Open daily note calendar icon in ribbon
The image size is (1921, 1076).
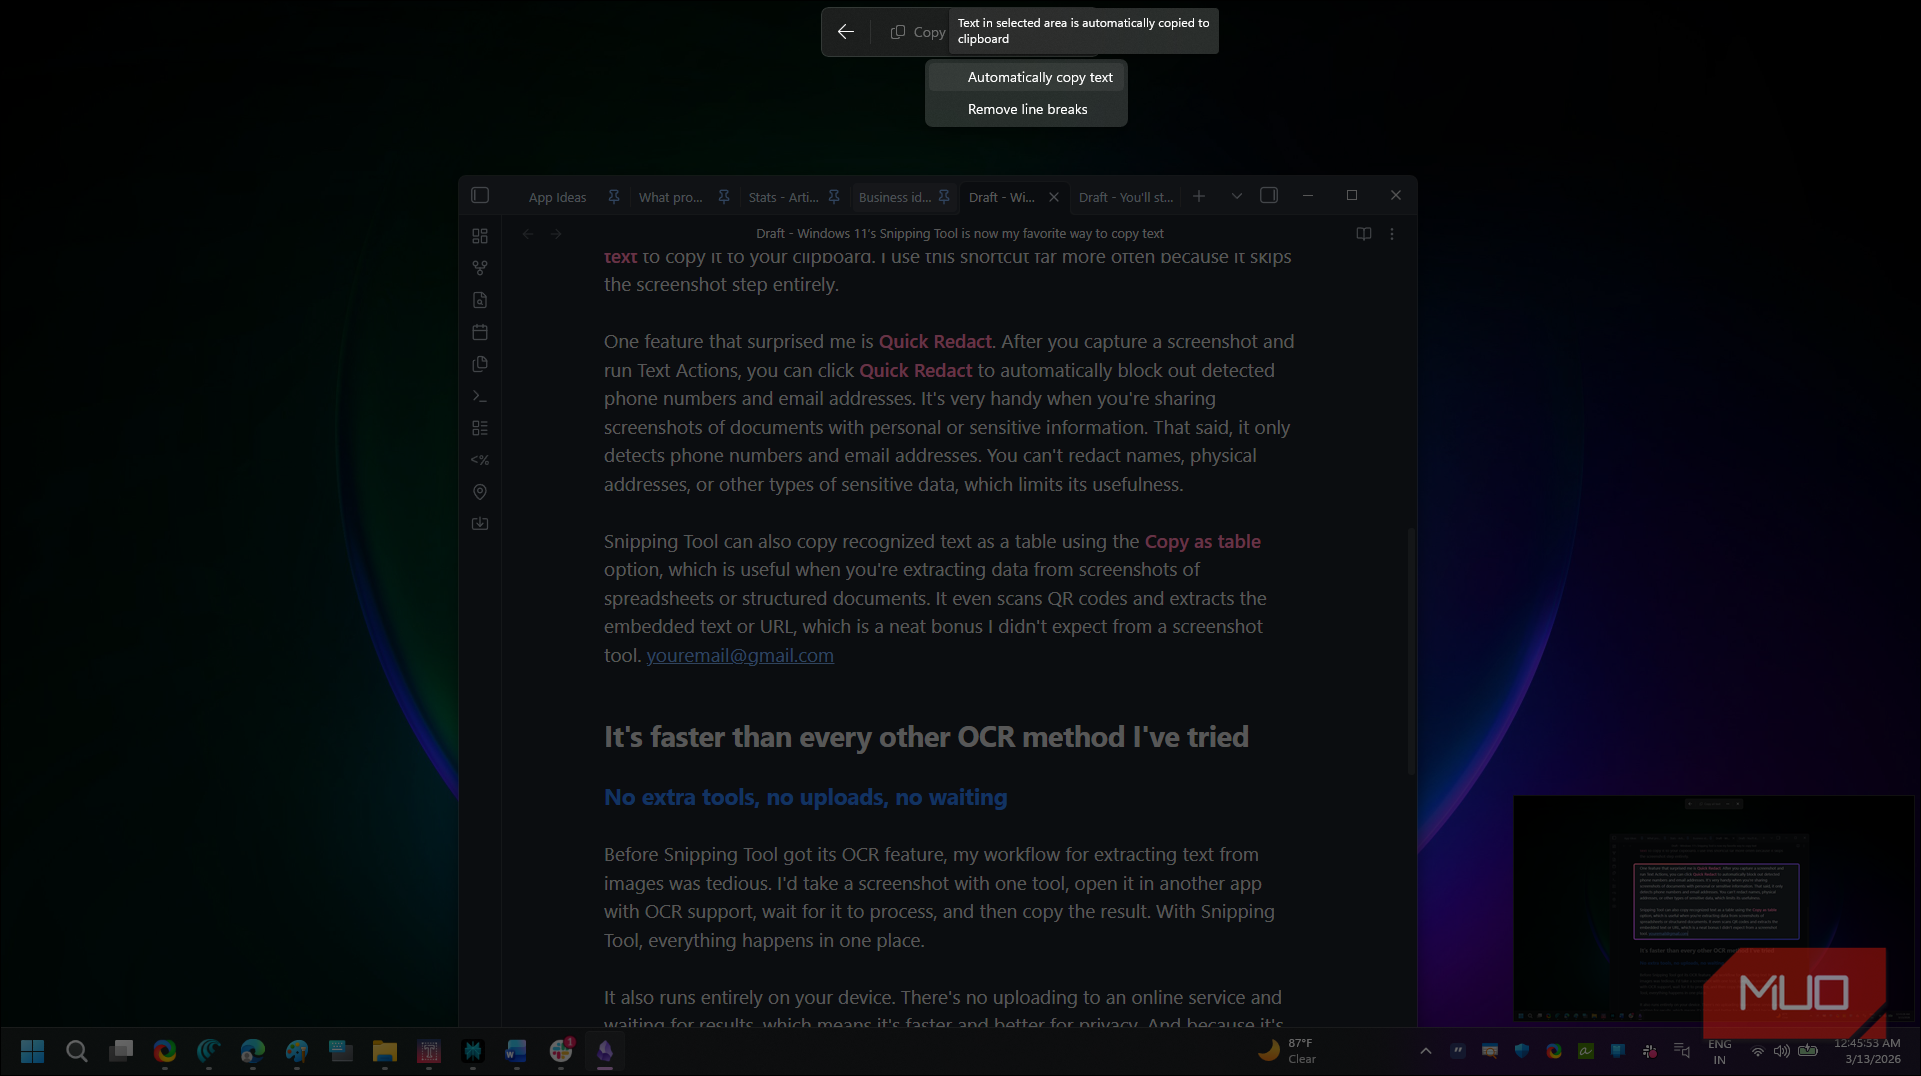480,332
